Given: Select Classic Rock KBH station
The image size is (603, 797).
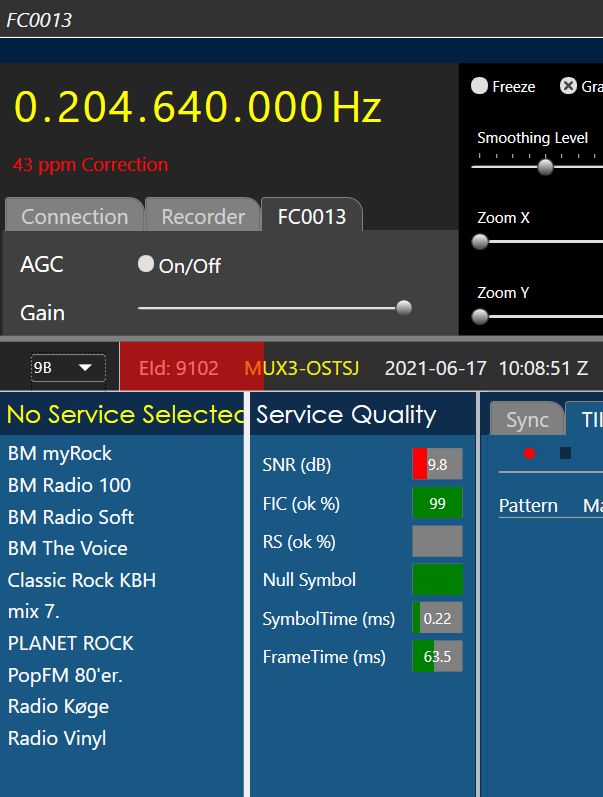Looking at the screenshot, I should pos(82,580).
